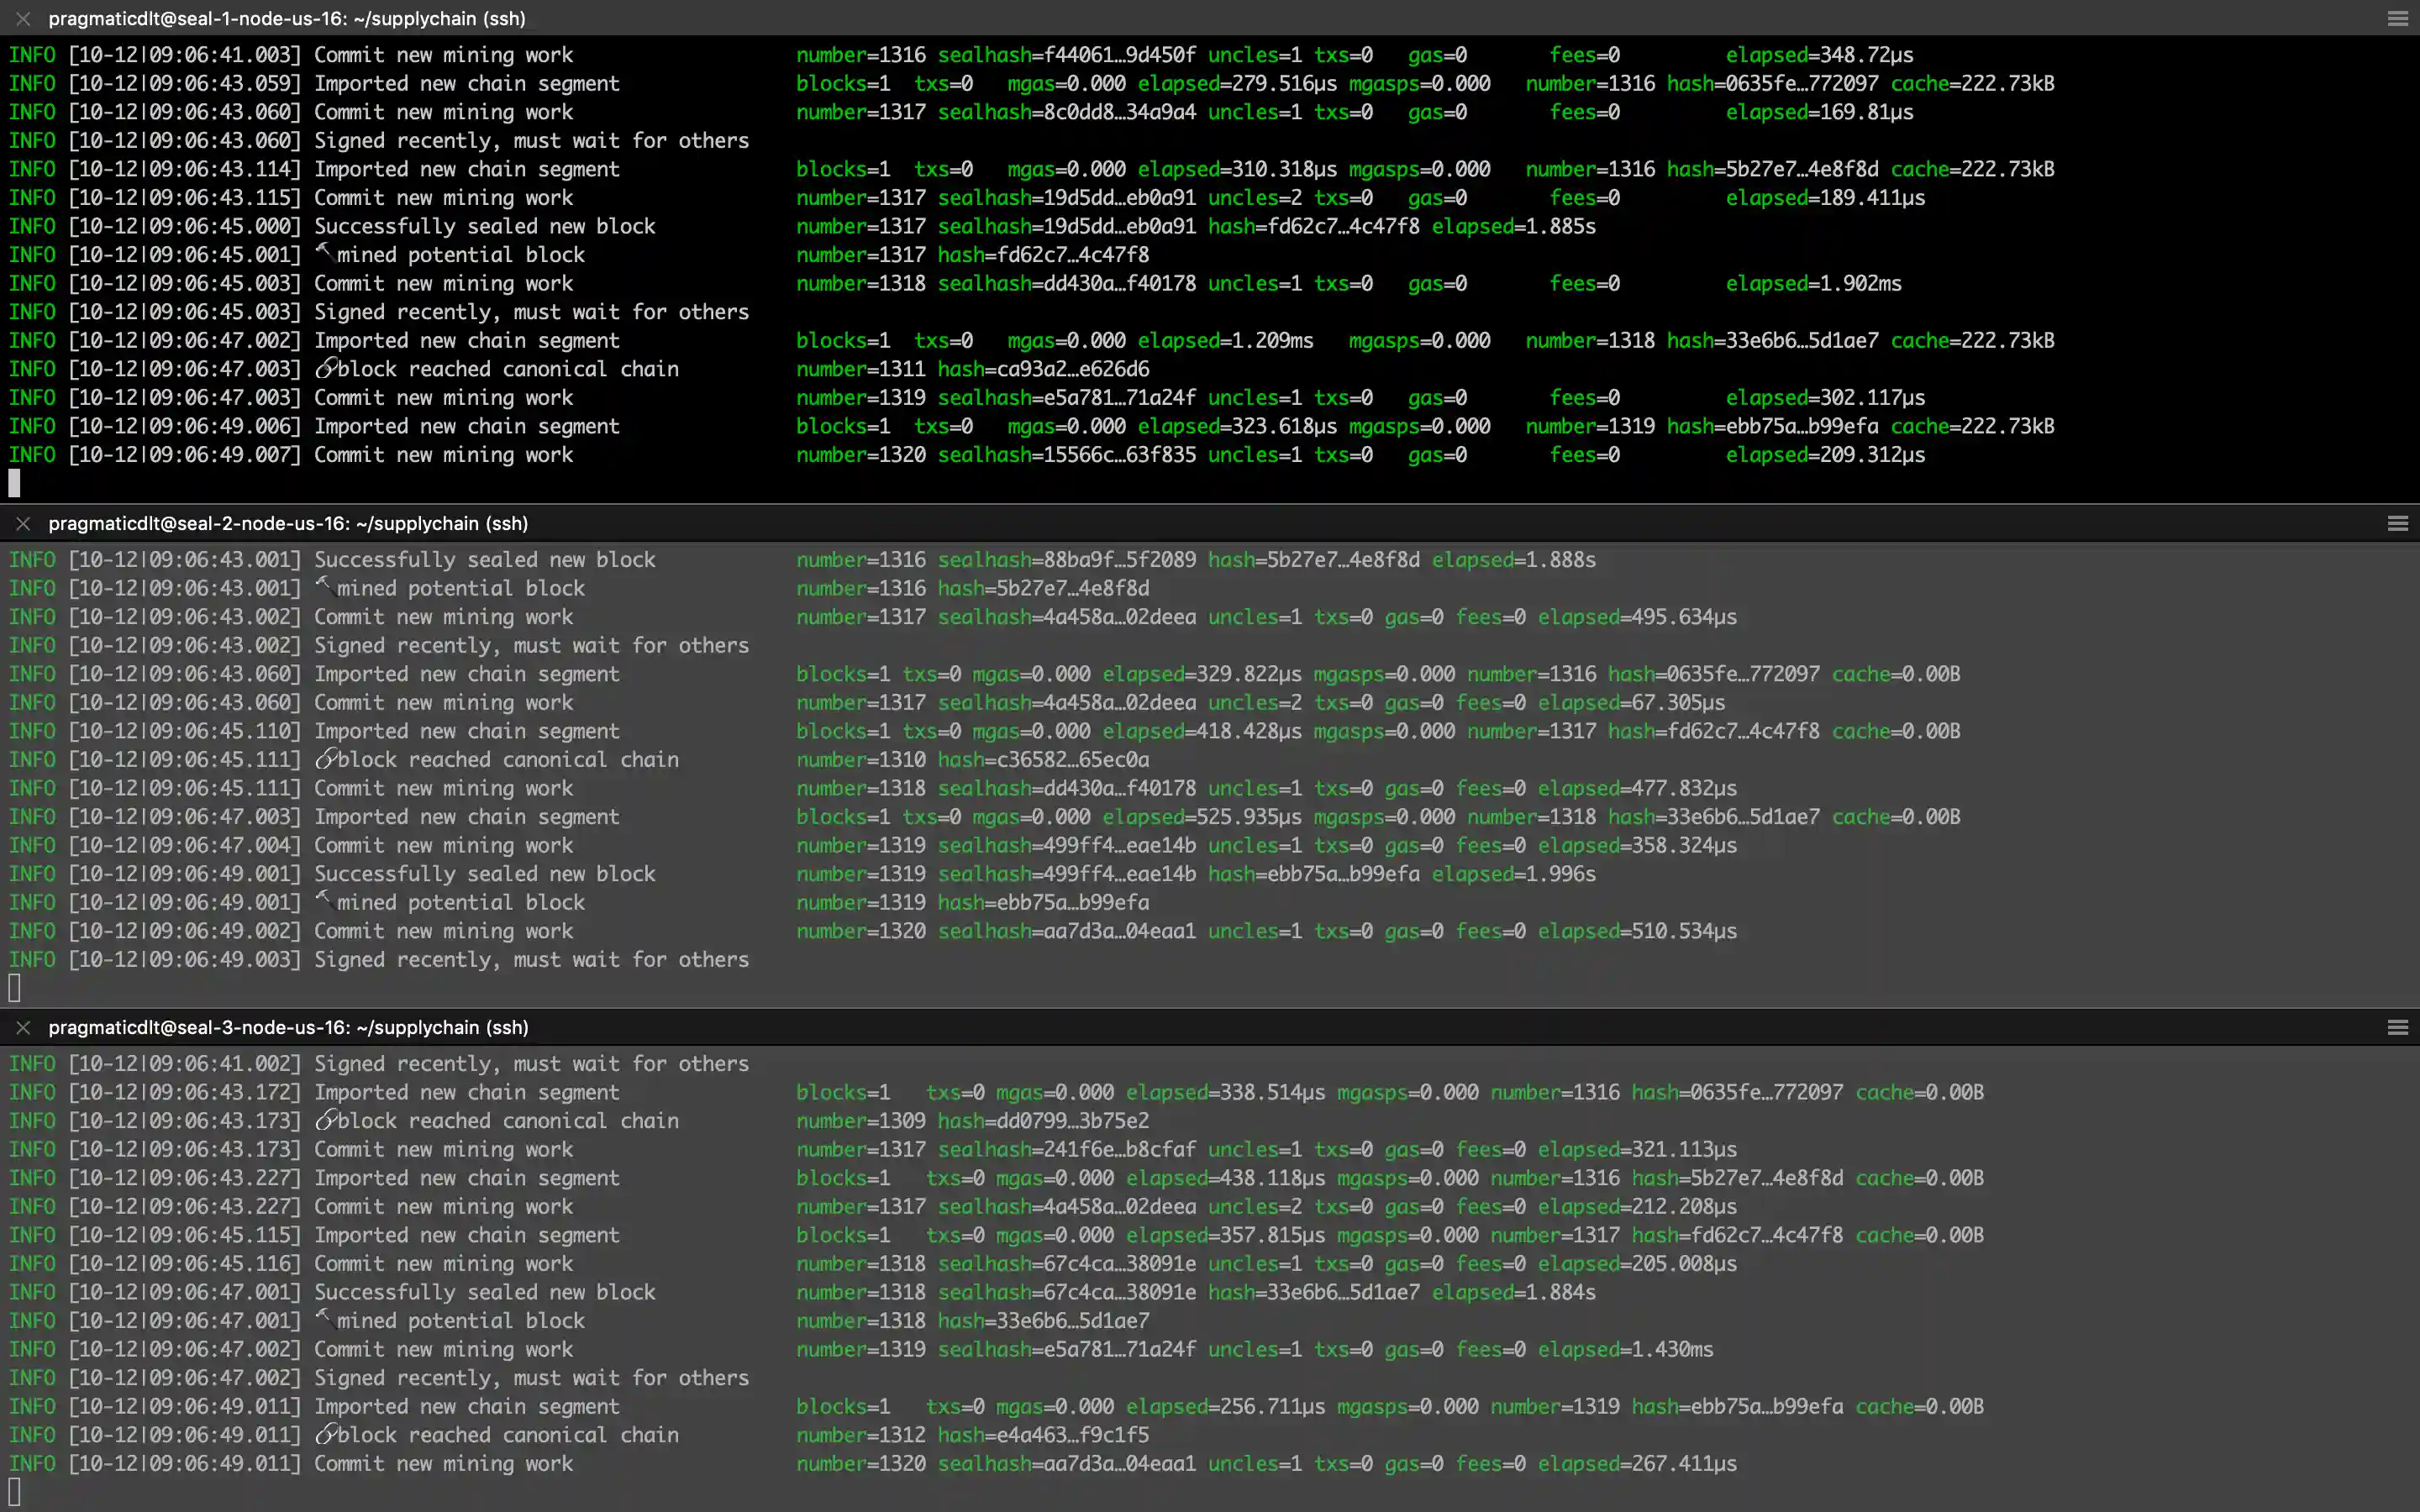
Task: Click hash=0635fe…772097 in seal-1 pane
Action: 1772,83
